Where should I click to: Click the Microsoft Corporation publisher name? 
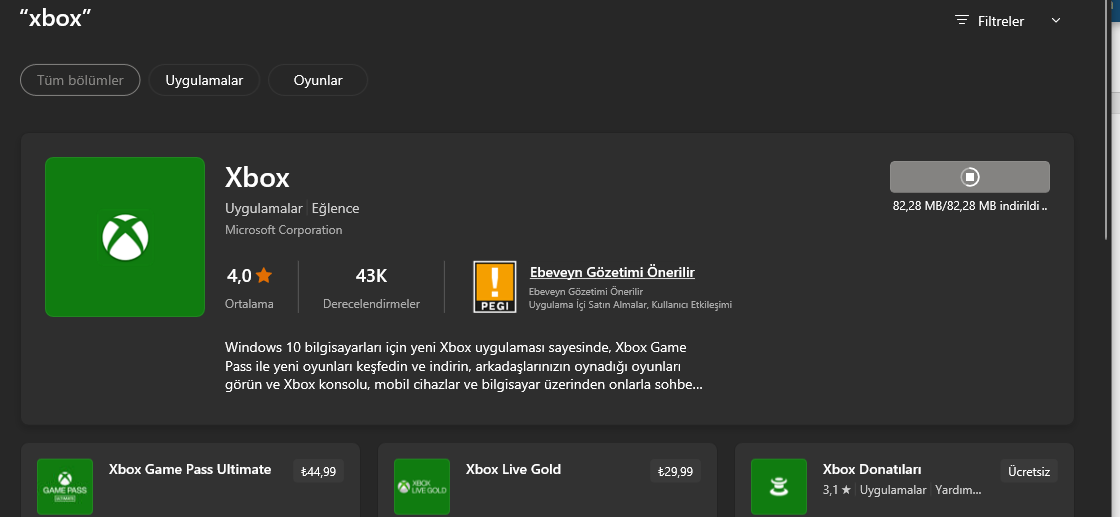[x=284, y=230]
